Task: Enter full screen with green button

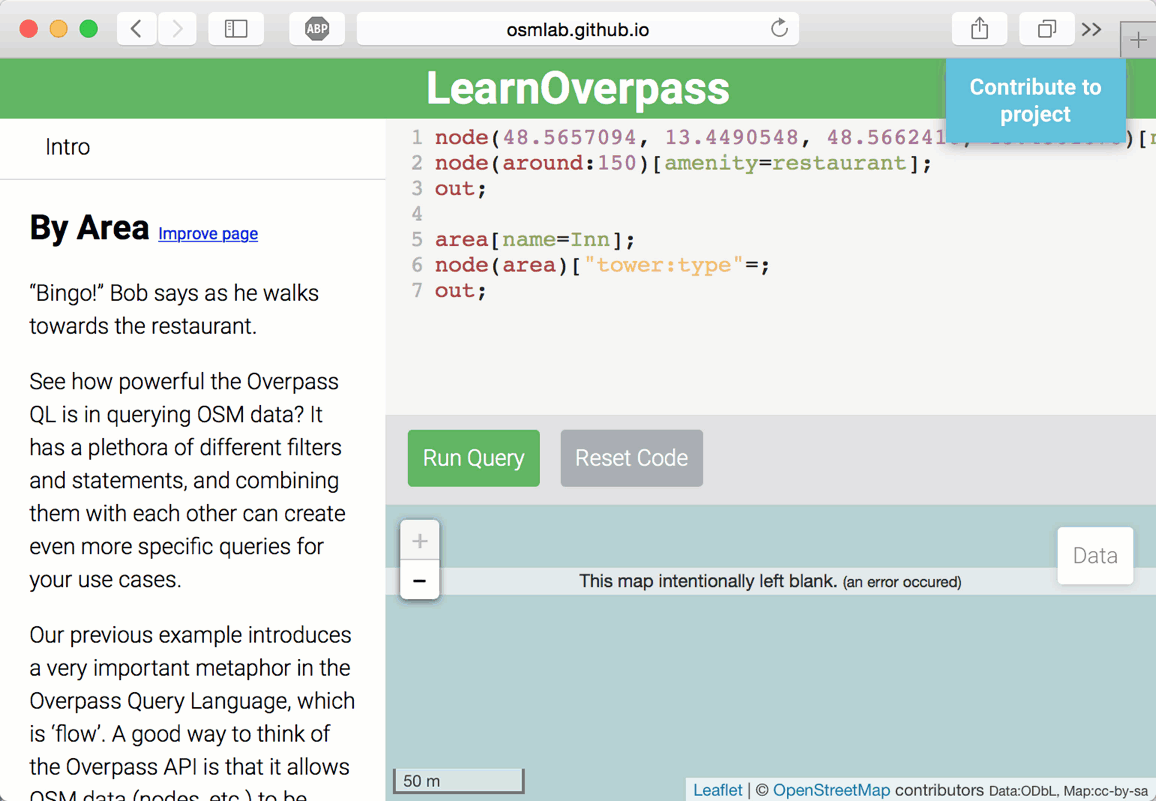Action: pyautogui.click(x=88, y=29)
